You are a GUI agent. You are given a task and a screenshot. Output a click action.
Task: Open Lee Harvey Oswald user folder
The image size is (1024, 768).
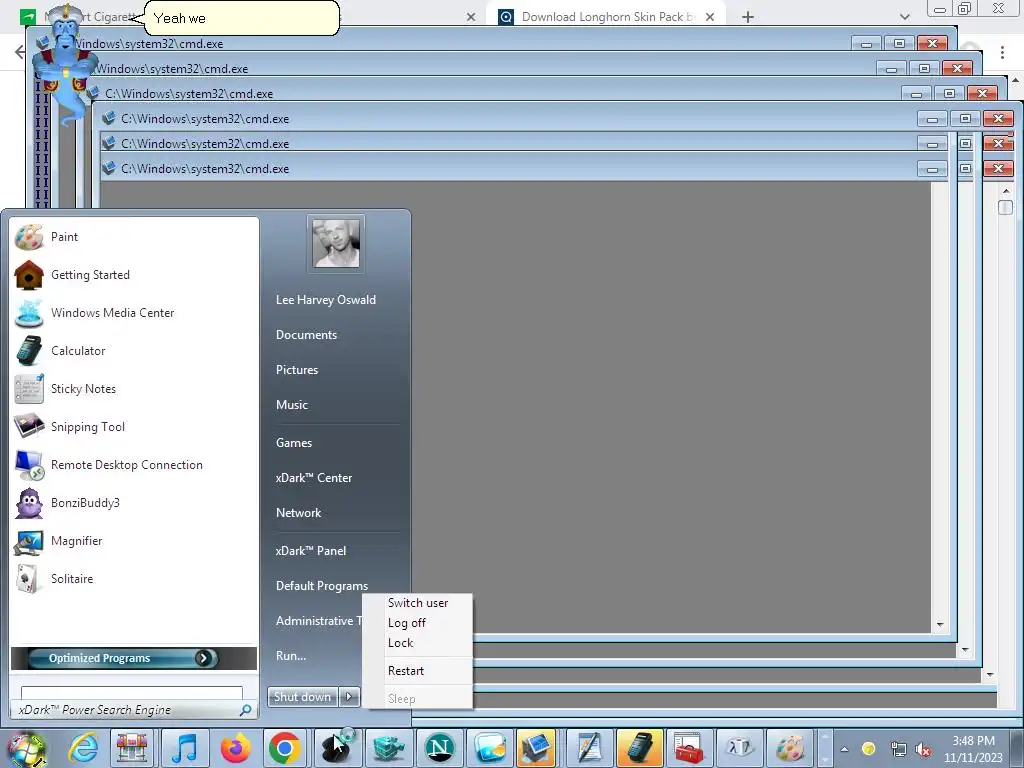(x=326, y=300)
